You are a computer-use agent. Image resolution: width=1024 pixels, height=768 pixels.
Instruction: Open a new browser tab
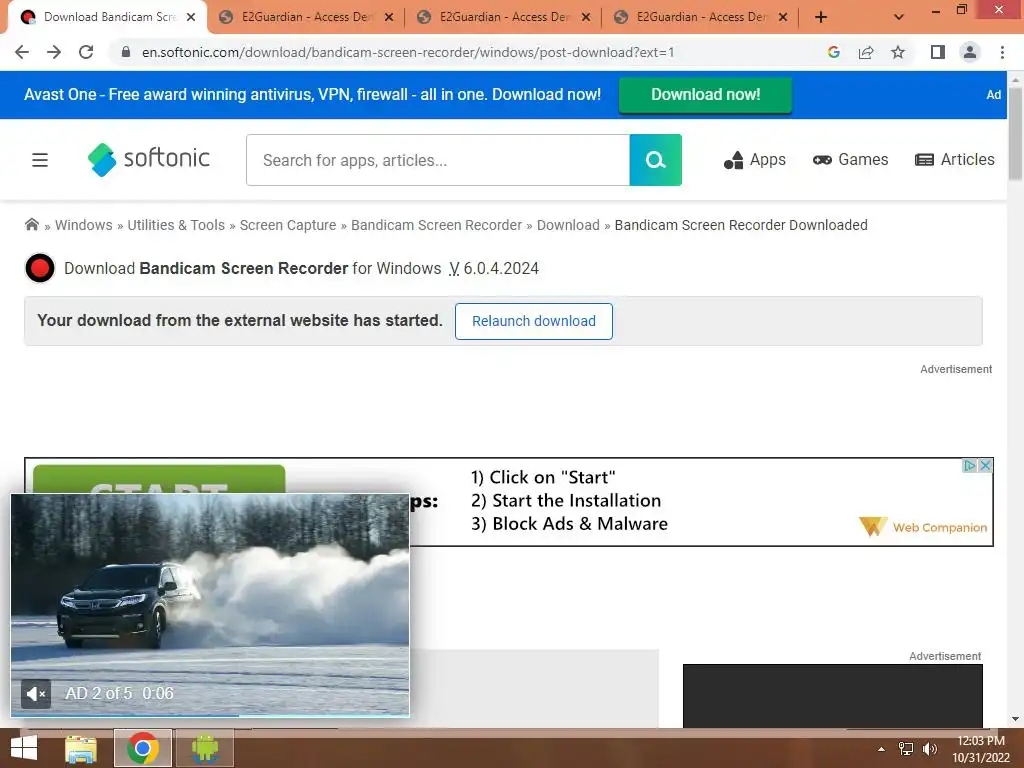click(821, 17)
